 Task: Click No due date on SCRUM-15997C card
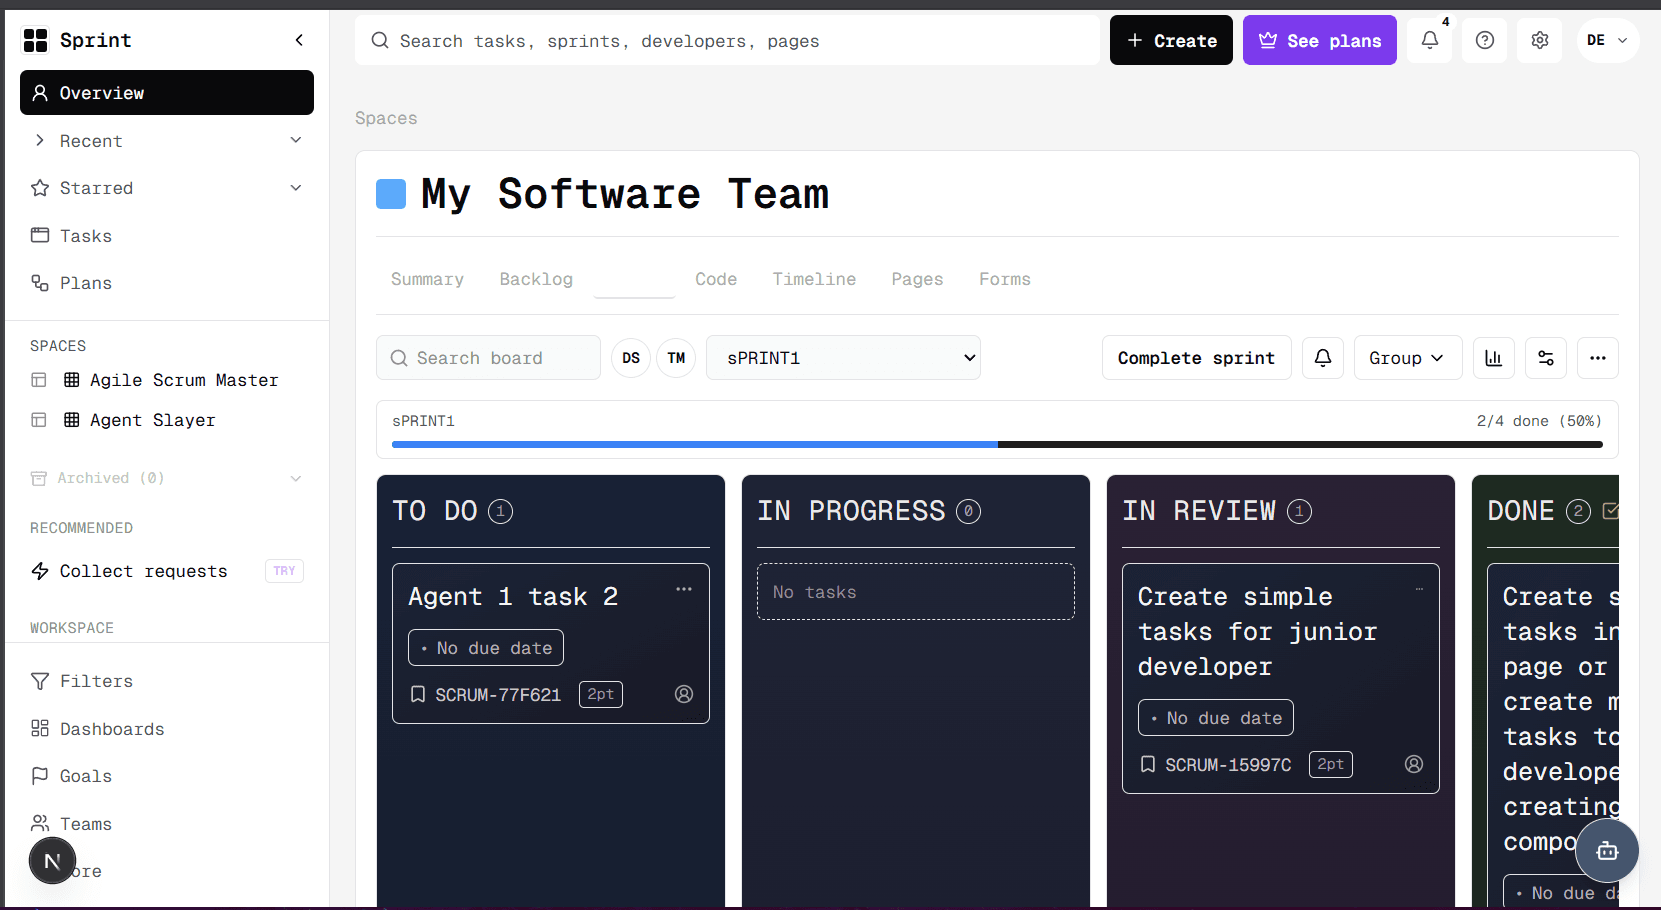pos(1216,718)
